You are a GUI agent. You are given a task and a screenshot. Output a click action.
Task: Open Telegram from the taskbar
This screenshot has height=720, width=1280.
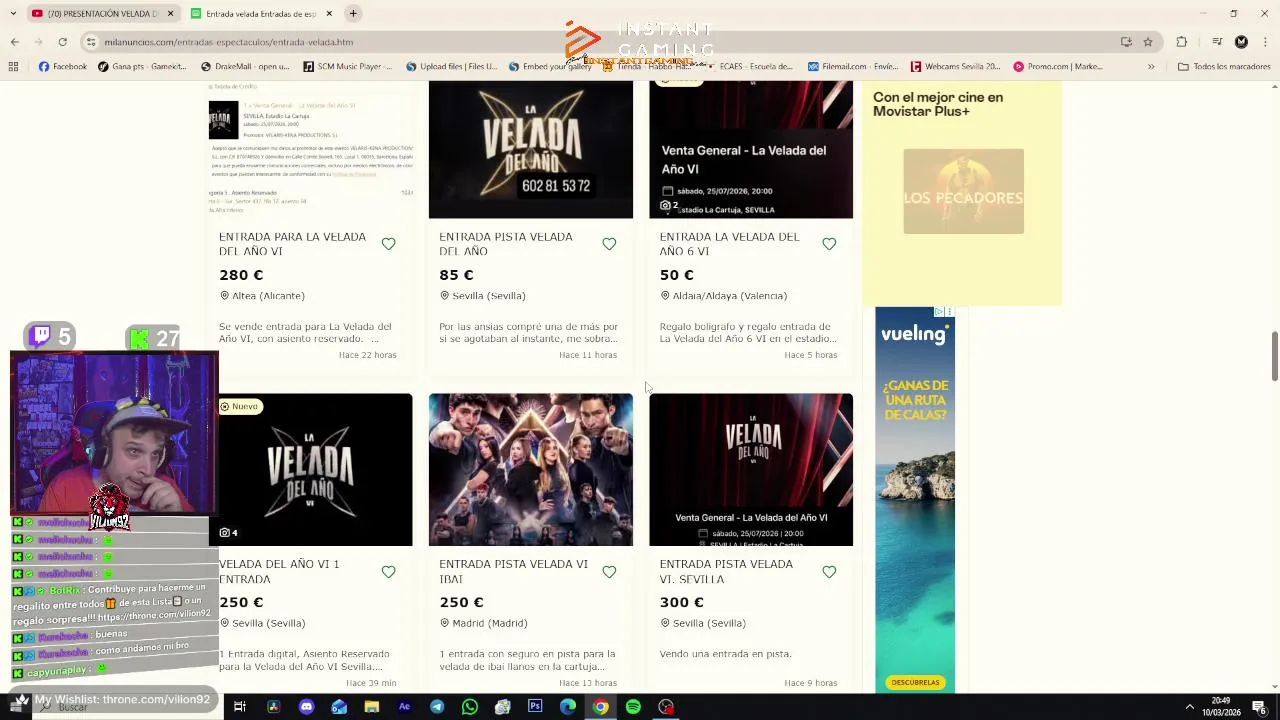437,707
